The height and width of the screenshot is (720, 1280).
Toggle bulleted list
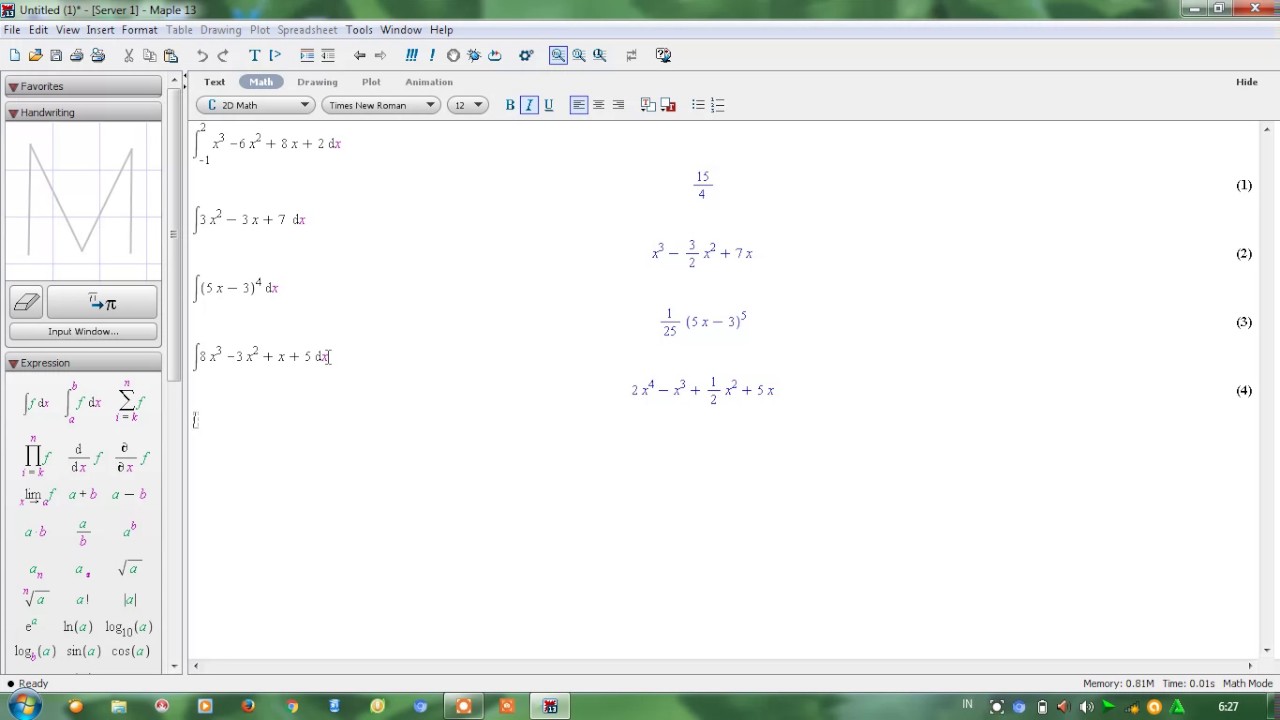tap(698, 105)
